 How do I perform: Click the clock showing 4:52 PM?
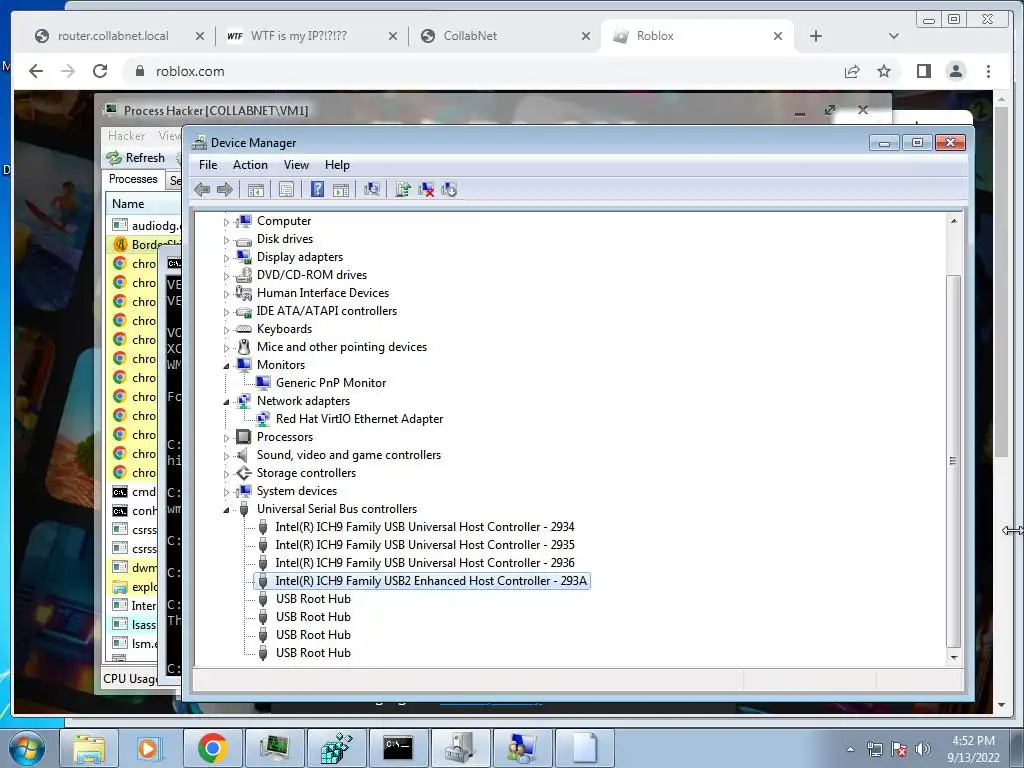click(x=973, y=748)
